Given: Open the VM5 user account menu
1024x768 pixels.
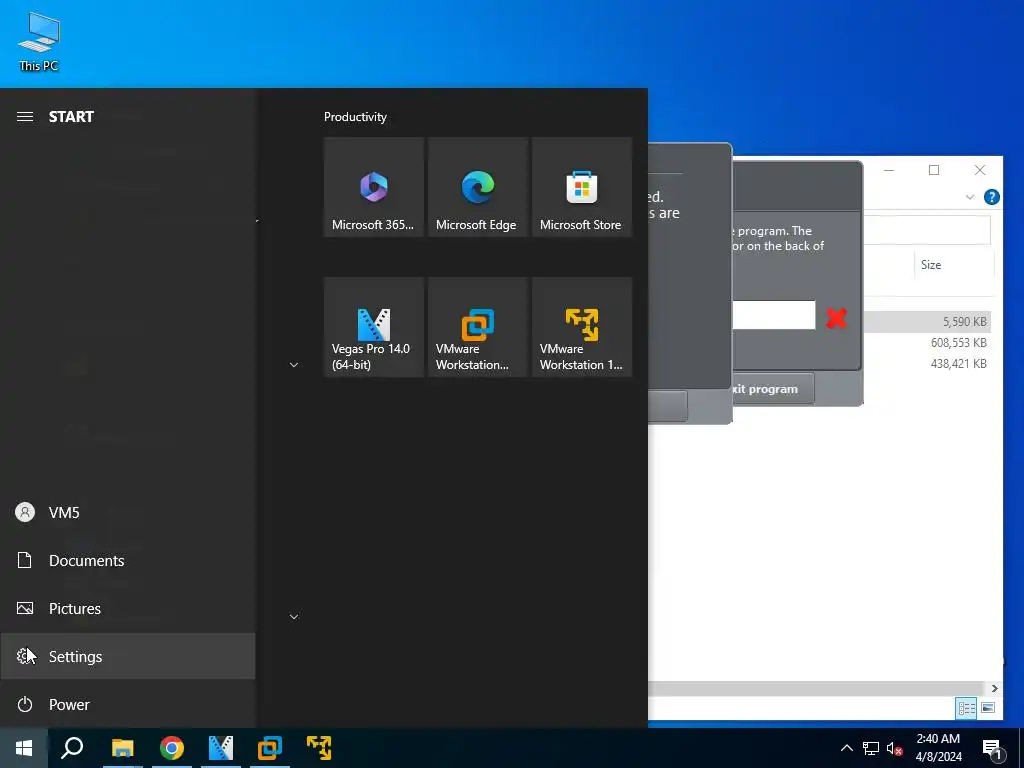Looking at the screenshot, I should [127, 513].
